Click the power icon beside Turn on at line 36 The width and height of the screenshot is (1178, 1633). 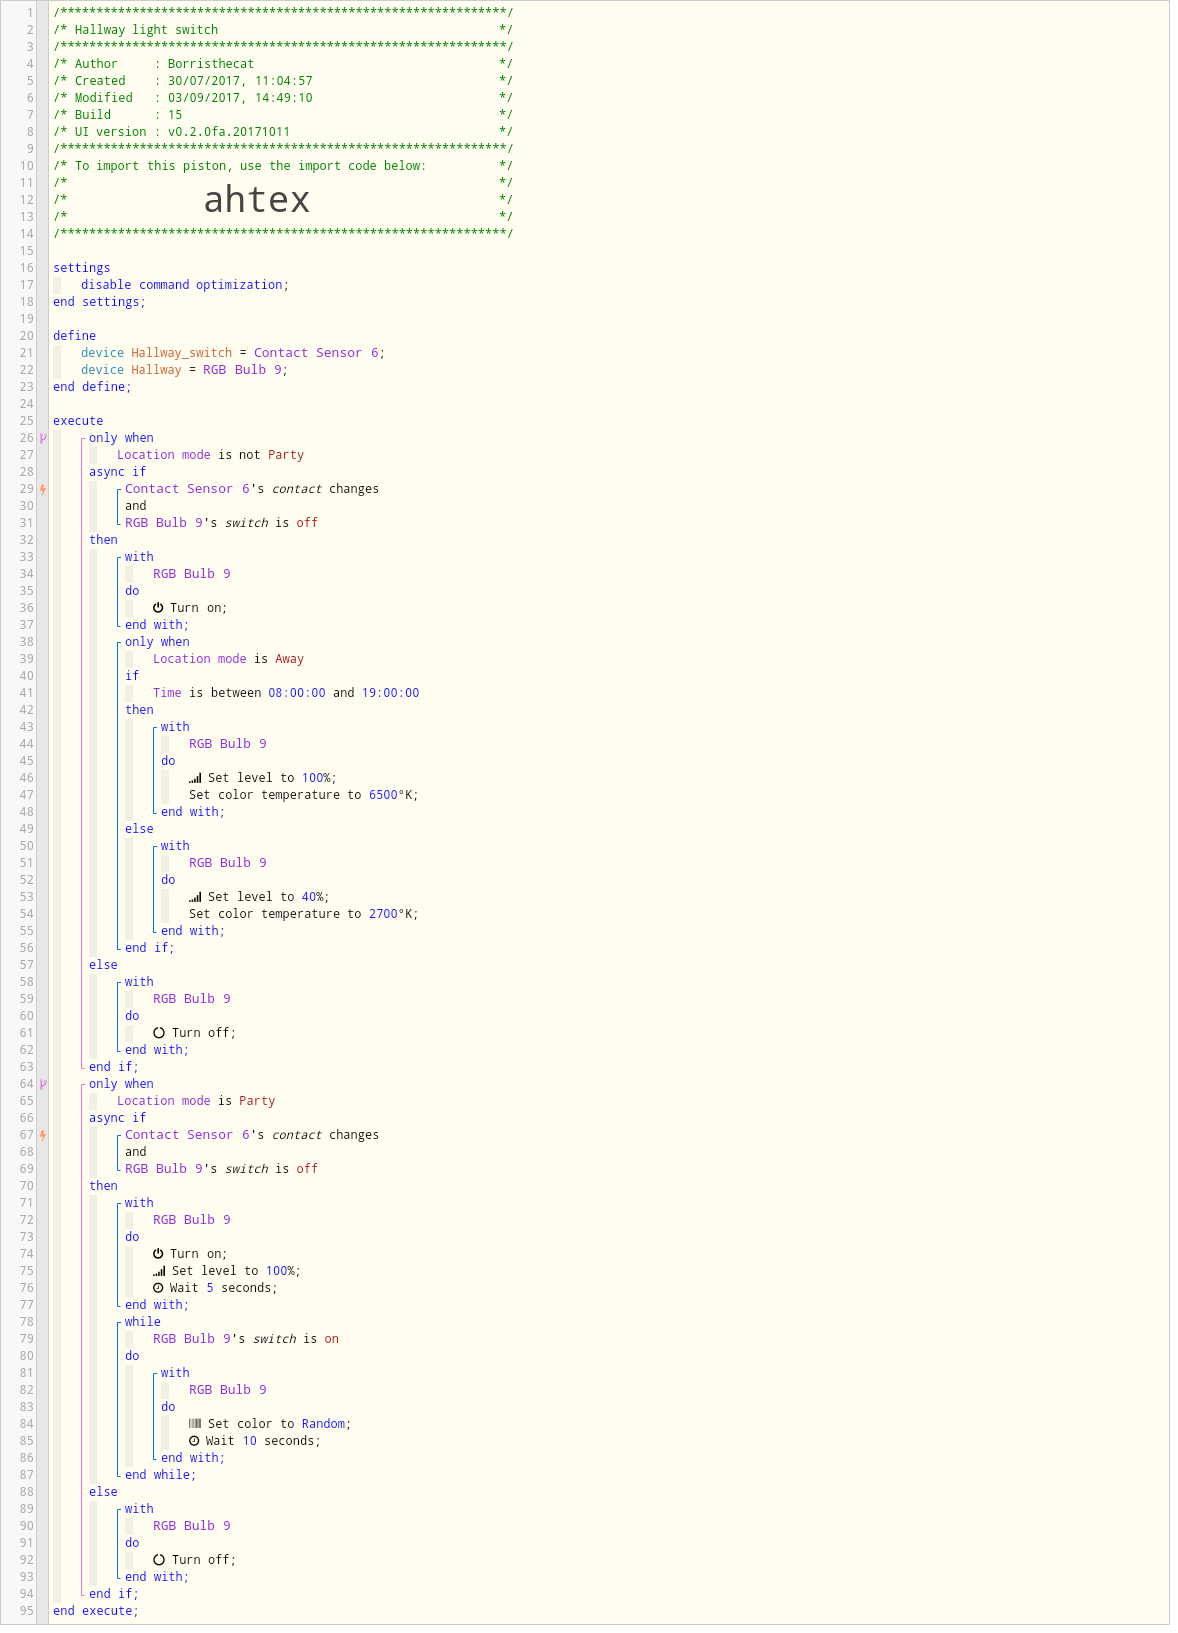pyautogui.click(x=158, y=607)
